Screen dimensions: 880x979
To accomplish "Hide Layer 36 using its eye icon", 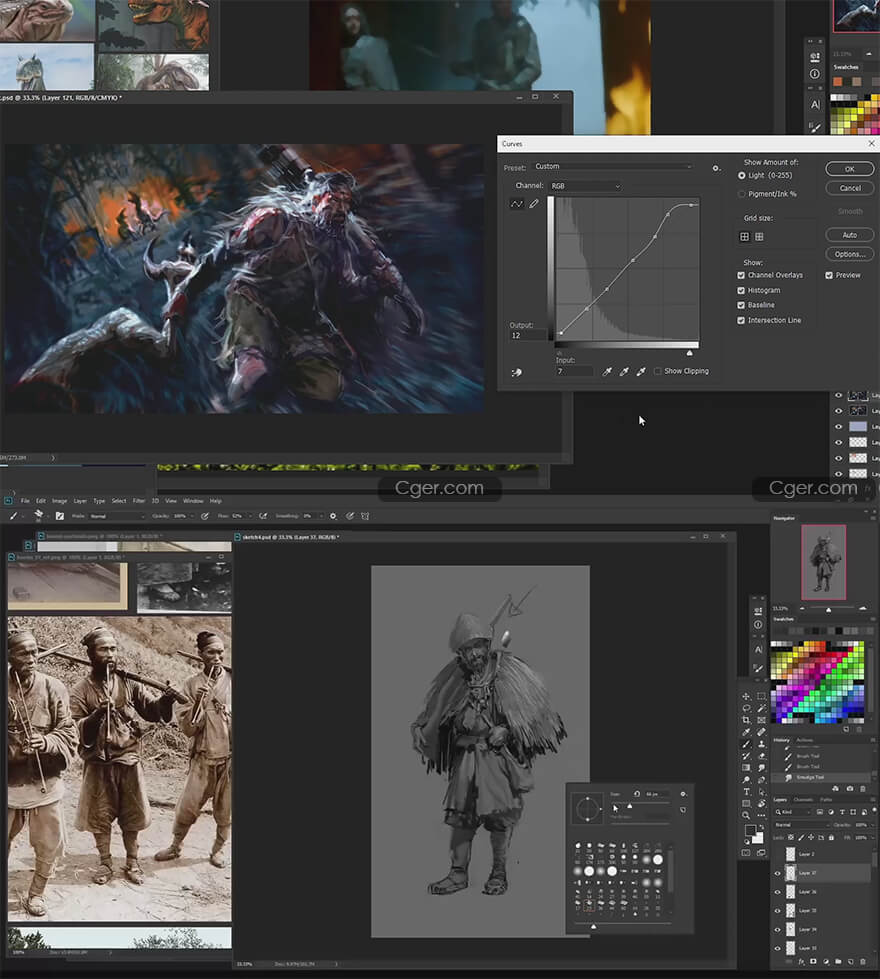I will (778, 892).
